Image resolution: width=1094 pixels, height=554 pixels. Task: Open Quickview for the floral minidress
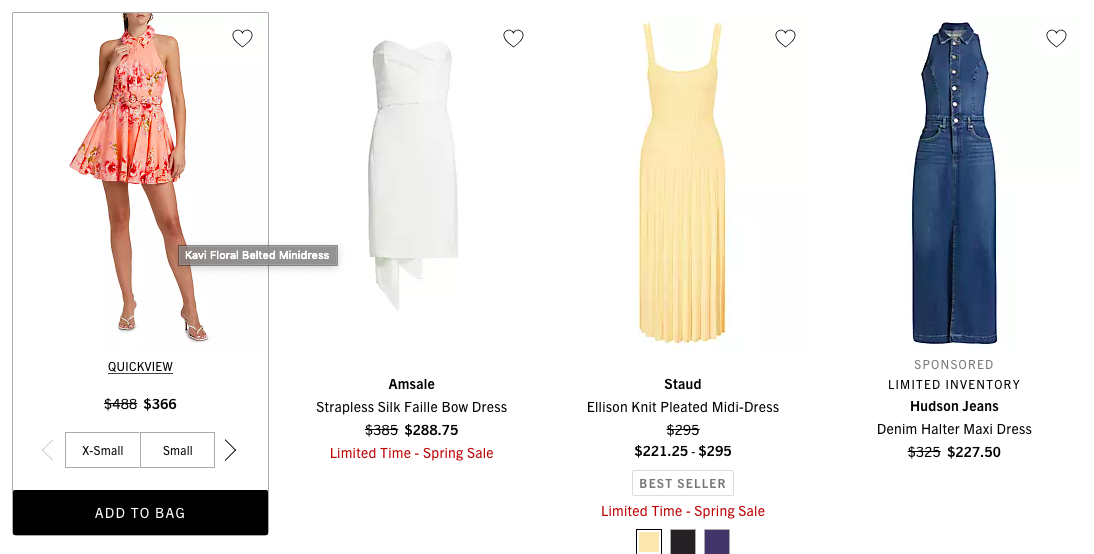(140, 367)
